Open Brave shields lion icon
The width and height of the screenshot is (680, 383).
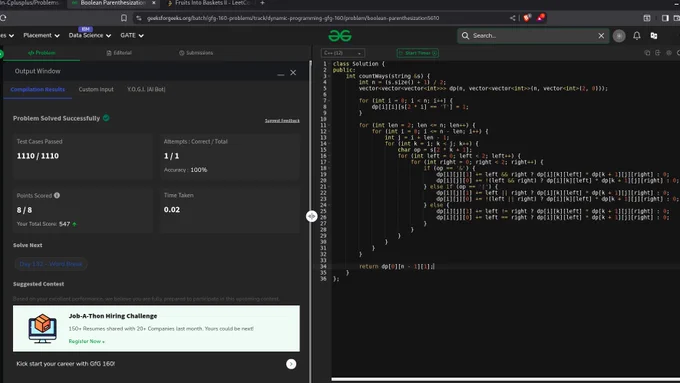coord(527,18)
